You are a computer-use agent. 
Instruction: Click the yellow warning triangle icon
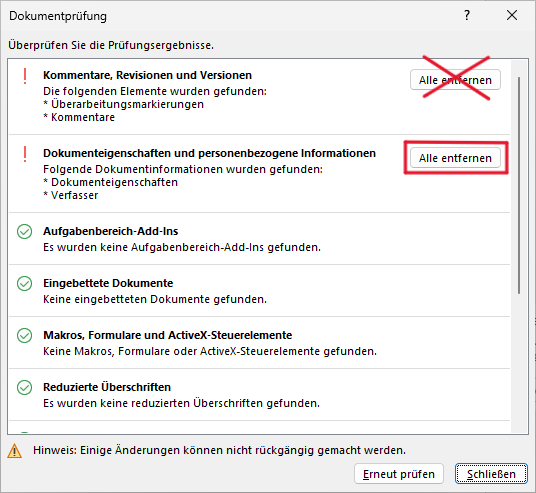[14, 451]
